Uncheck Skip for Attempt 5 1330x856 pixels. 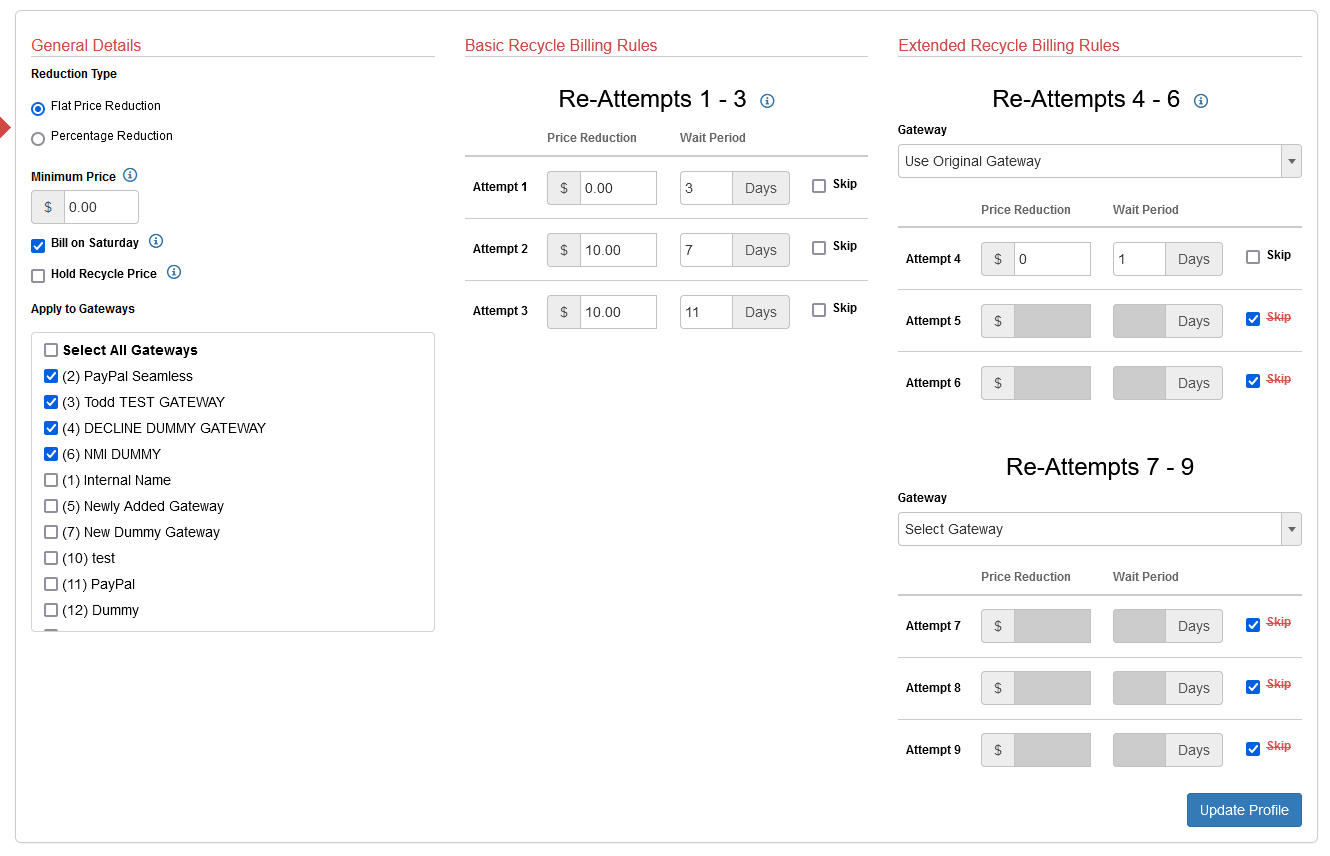click(x=1253, y=319)
